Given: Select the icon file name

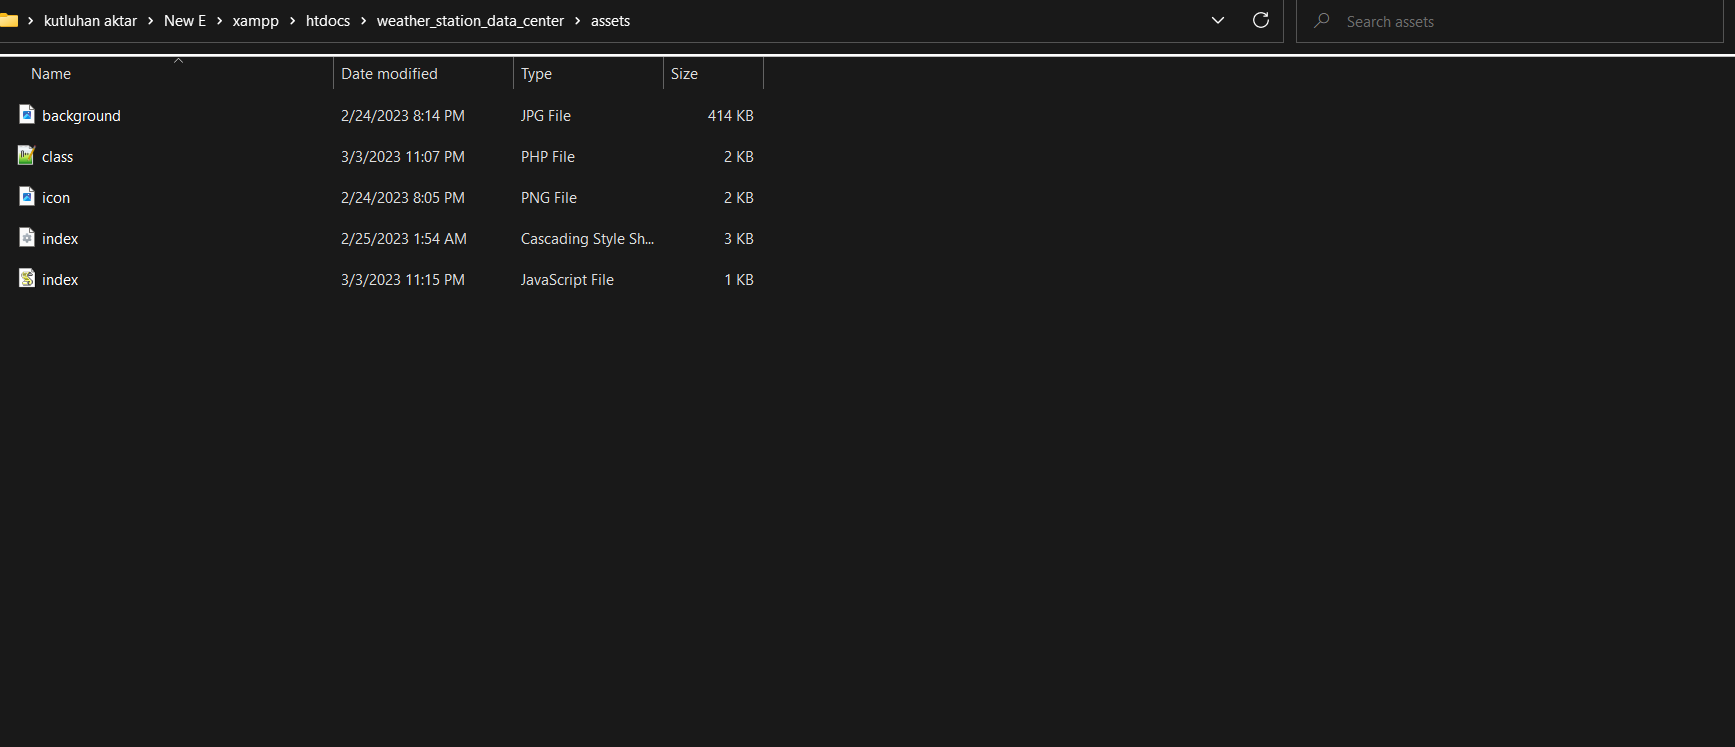Looking at the screenshot, I should click(56, 198).
